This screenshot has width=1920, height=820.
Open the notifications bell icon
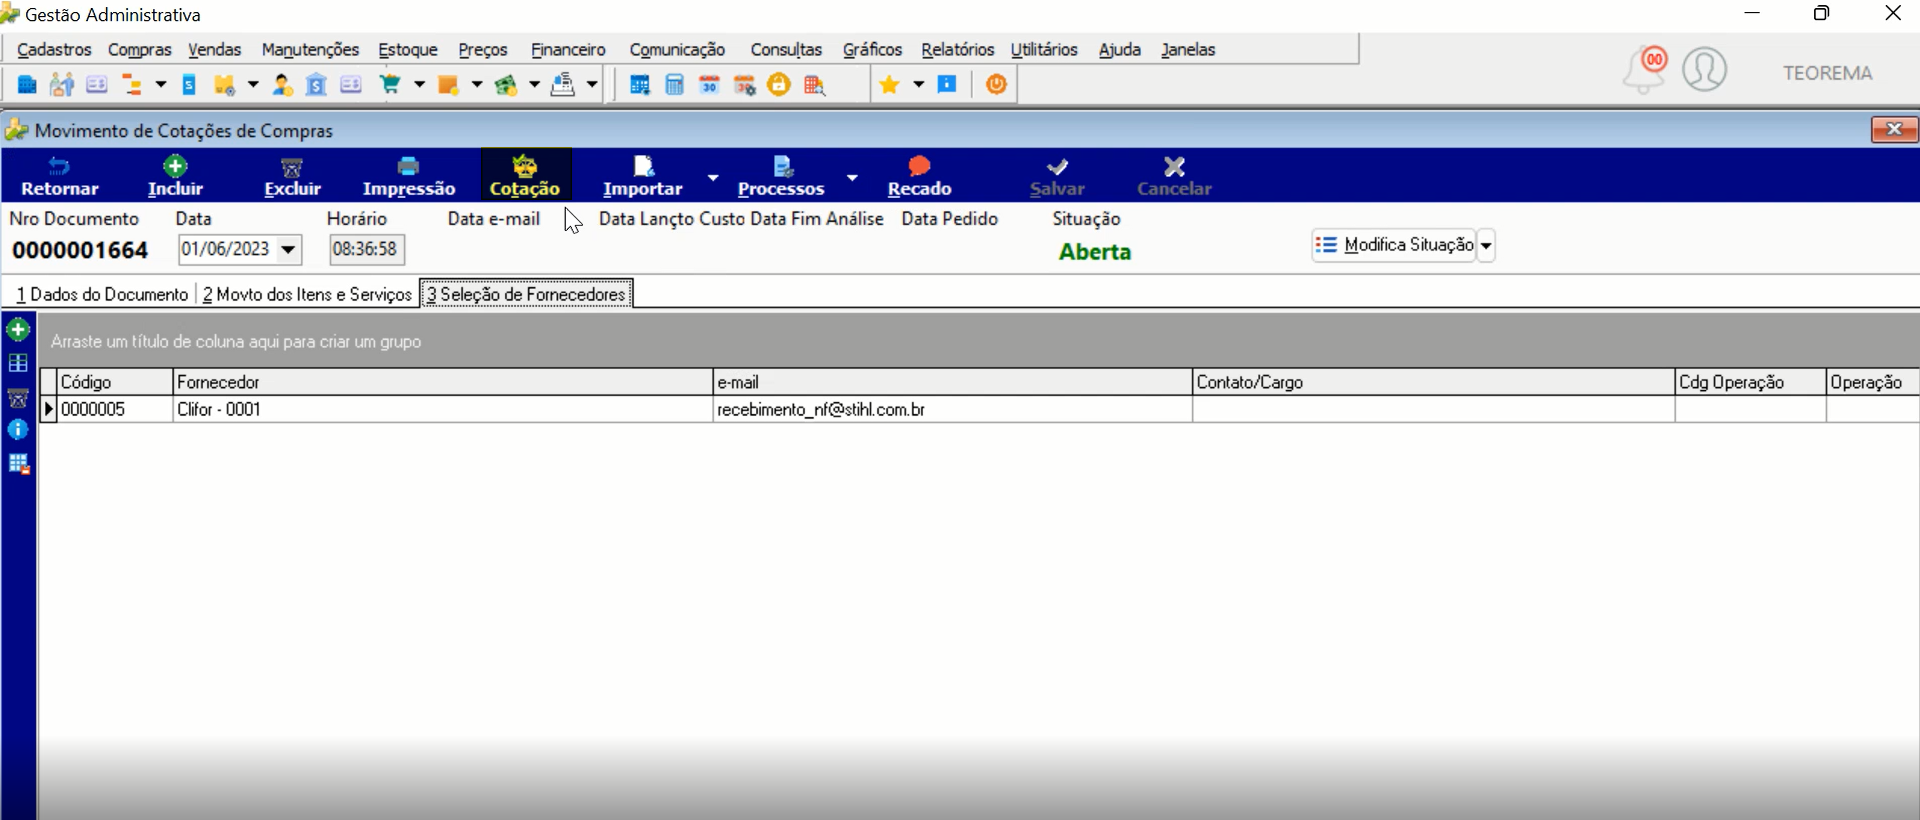[x=1644, y=70]
